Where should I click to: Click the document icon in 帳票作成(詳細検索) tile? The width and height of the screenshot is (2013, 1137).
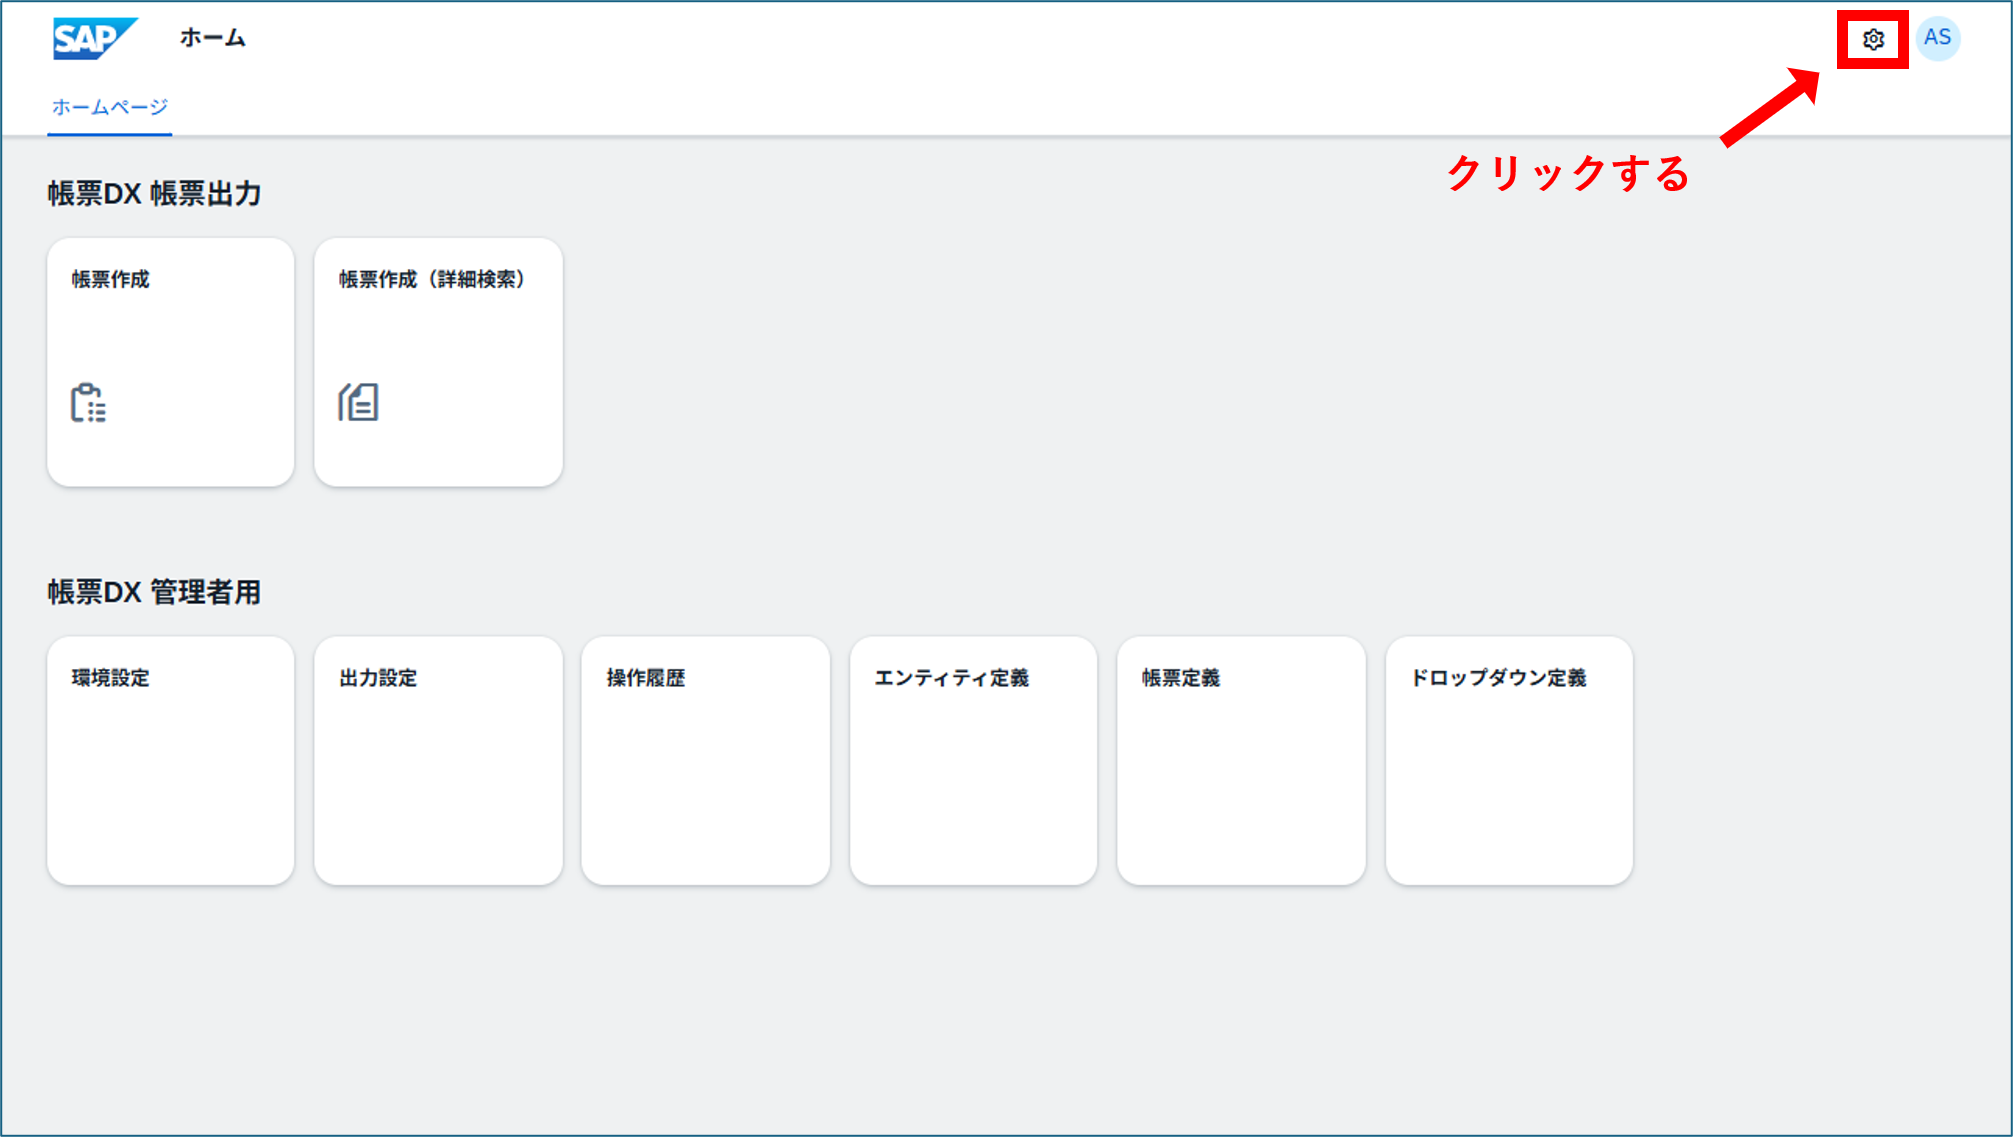pyautogui.click(x=358, y=402)
